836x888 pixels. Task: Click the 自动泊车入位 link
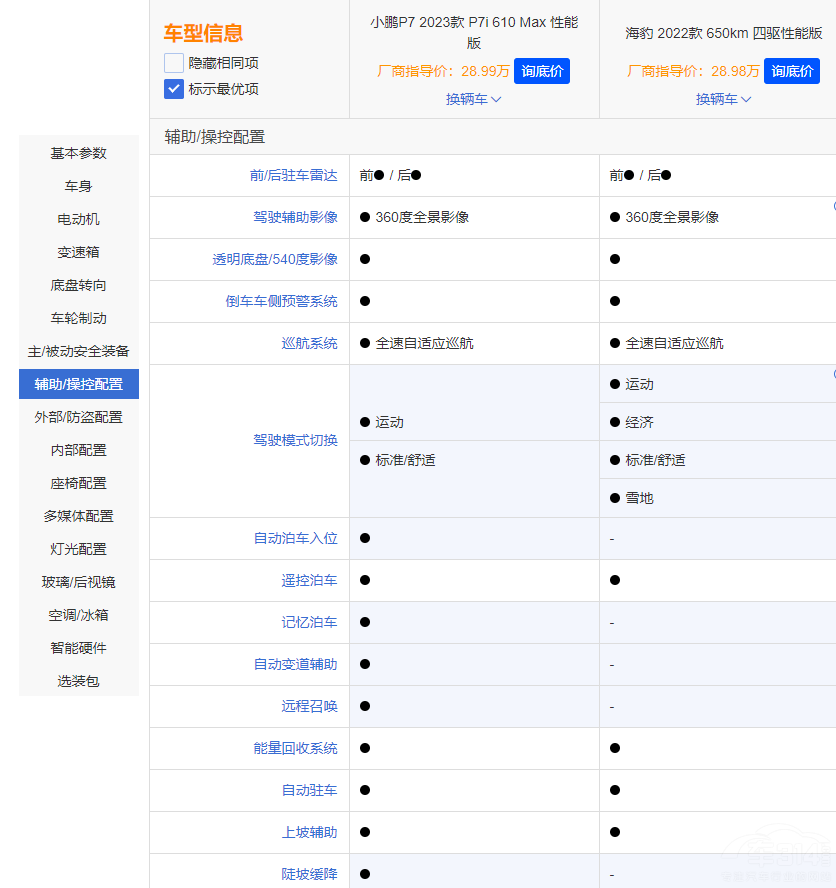(x=296, y=538)
